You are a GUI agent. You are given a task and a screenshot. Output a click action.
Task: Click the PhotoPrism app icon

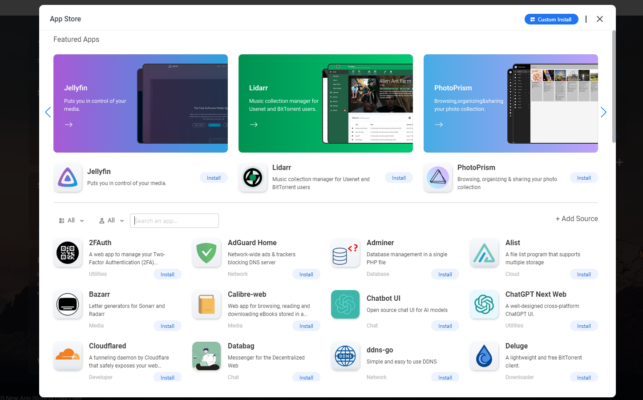tap(438, 178)
